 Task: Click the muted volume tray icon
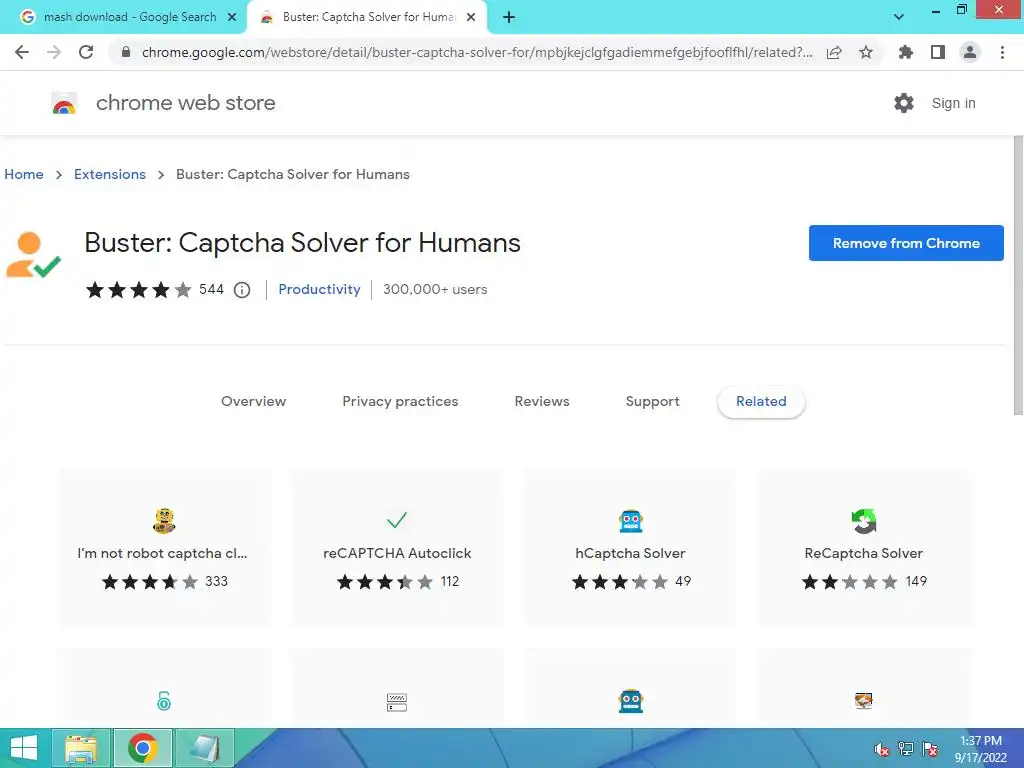click(882, 749)
